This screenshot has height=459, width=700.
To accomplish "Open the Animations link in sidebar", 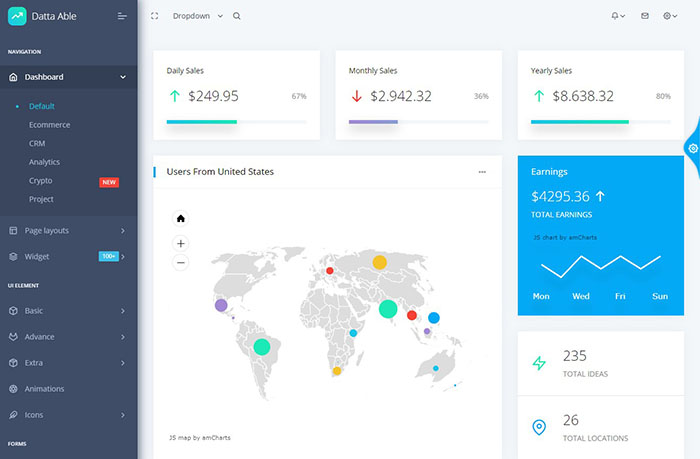I will point(44,389).
